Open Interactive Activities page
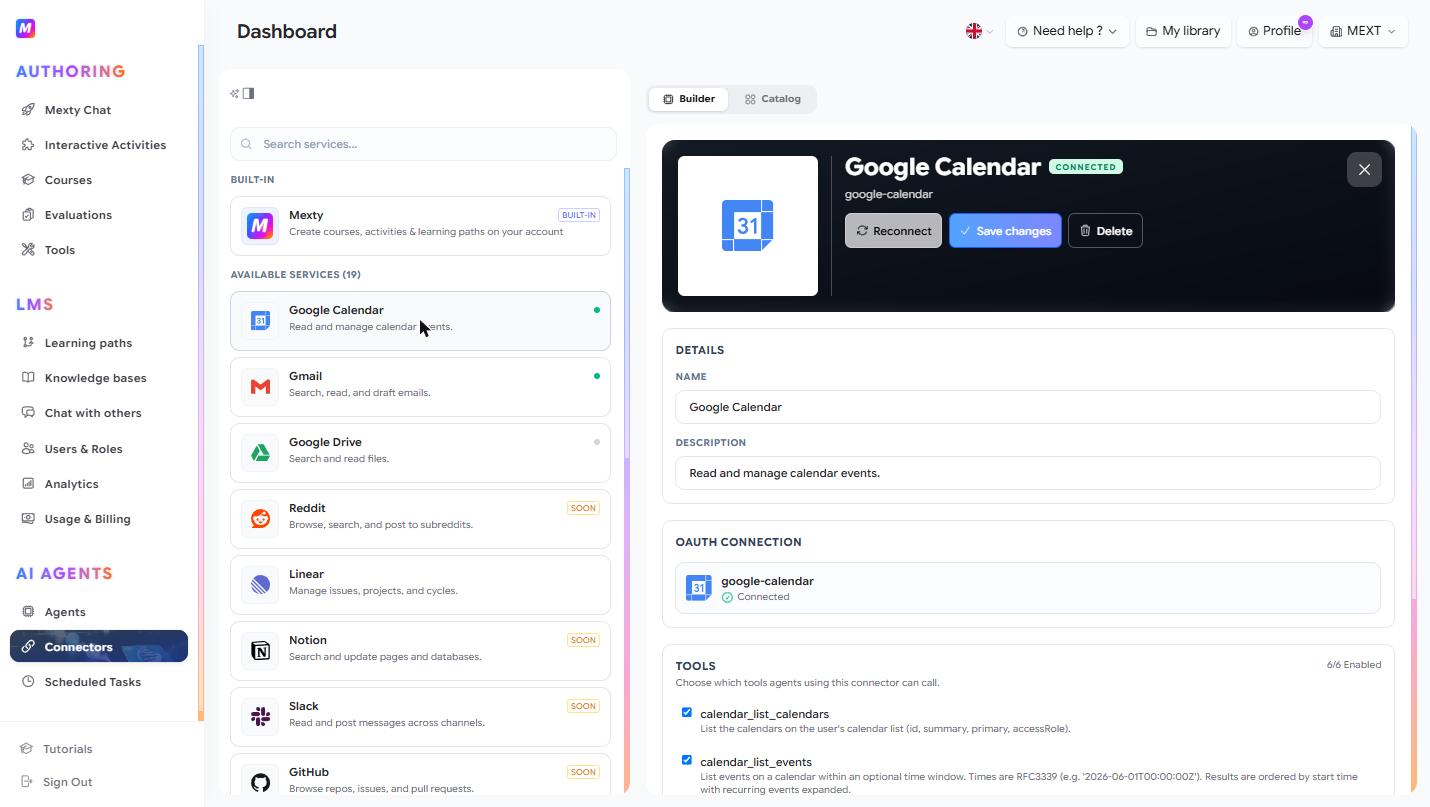 (105, 145)
